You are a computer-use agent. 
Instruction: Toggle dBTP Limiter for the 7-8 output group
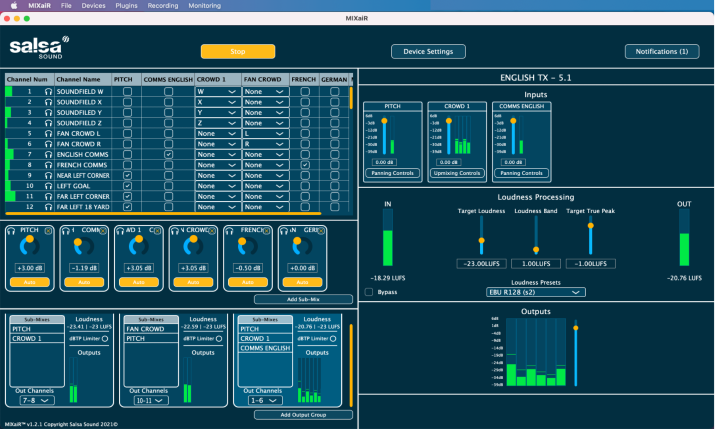pyautogui.click(x=105, y=339)
